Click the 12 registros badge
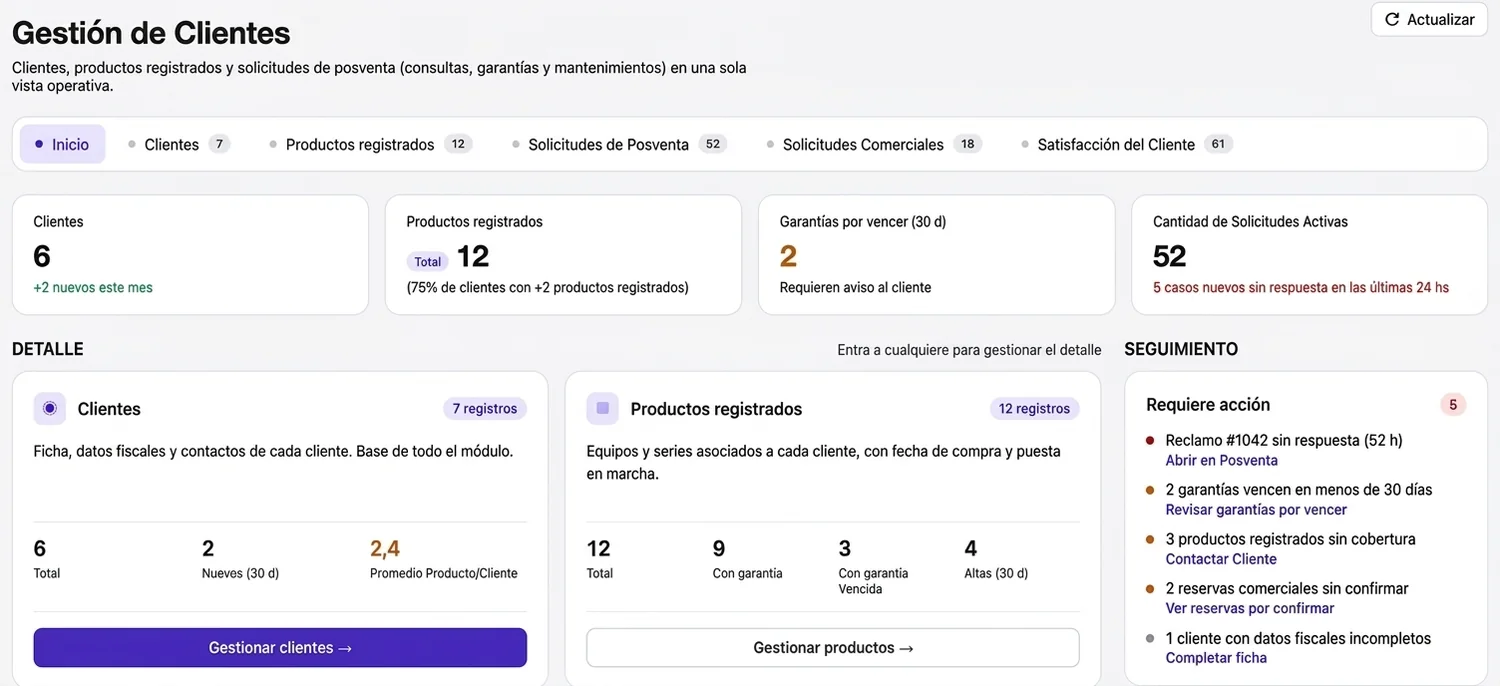 [1034, 408]
